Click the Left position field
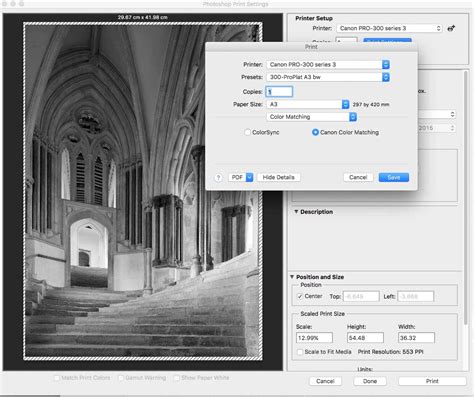The width and height of the screenshot is (474, 397). coord(415,296)
